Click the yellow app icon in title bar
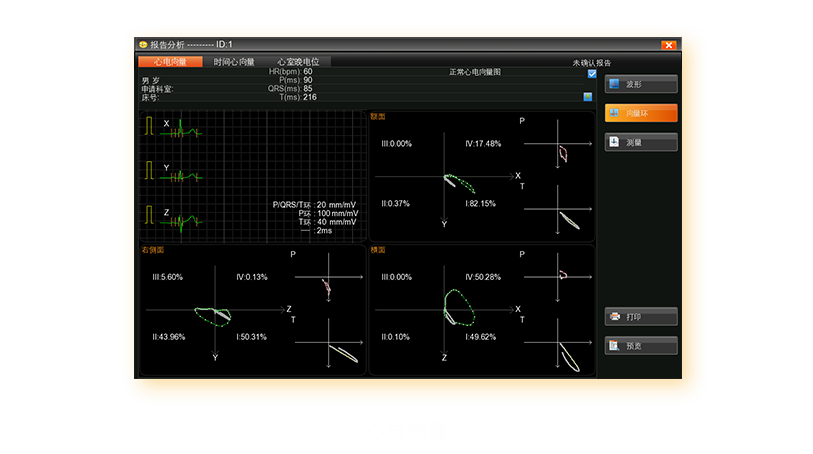Image resolution: width=813 pixels, height=454 pixels. point(143,45)
